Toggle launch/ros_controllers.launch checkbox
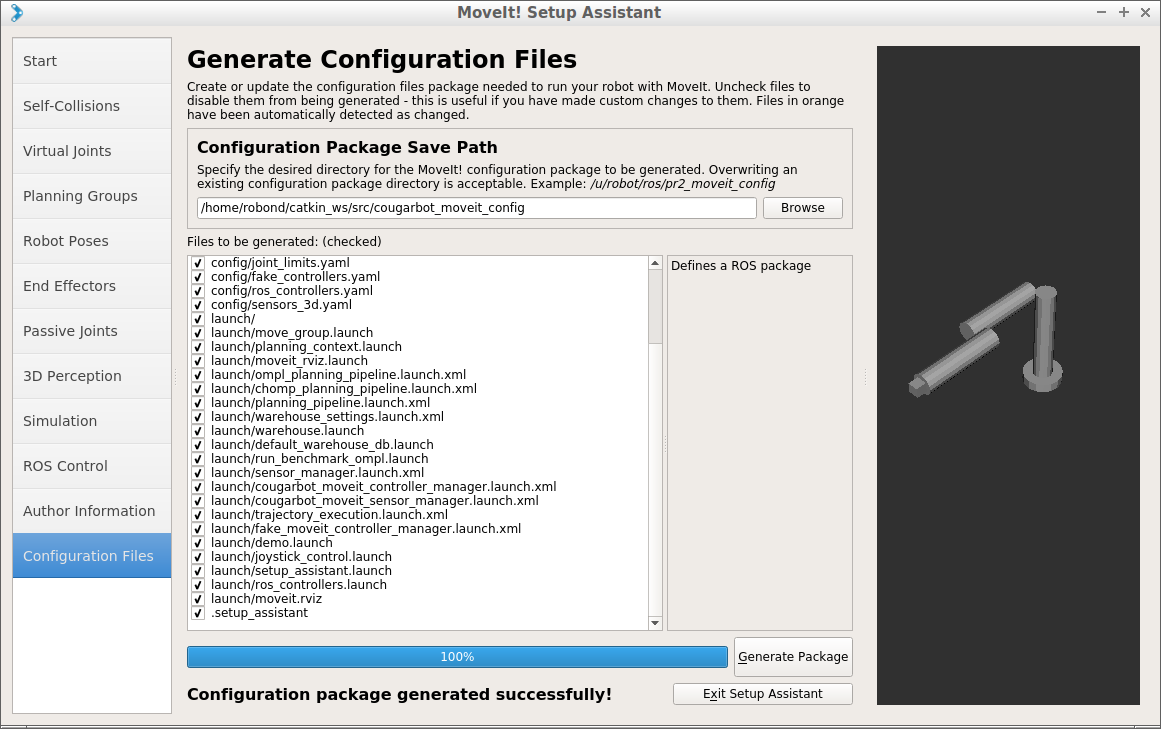Viewport: 1161px width, 729px height. coord(198,585)
